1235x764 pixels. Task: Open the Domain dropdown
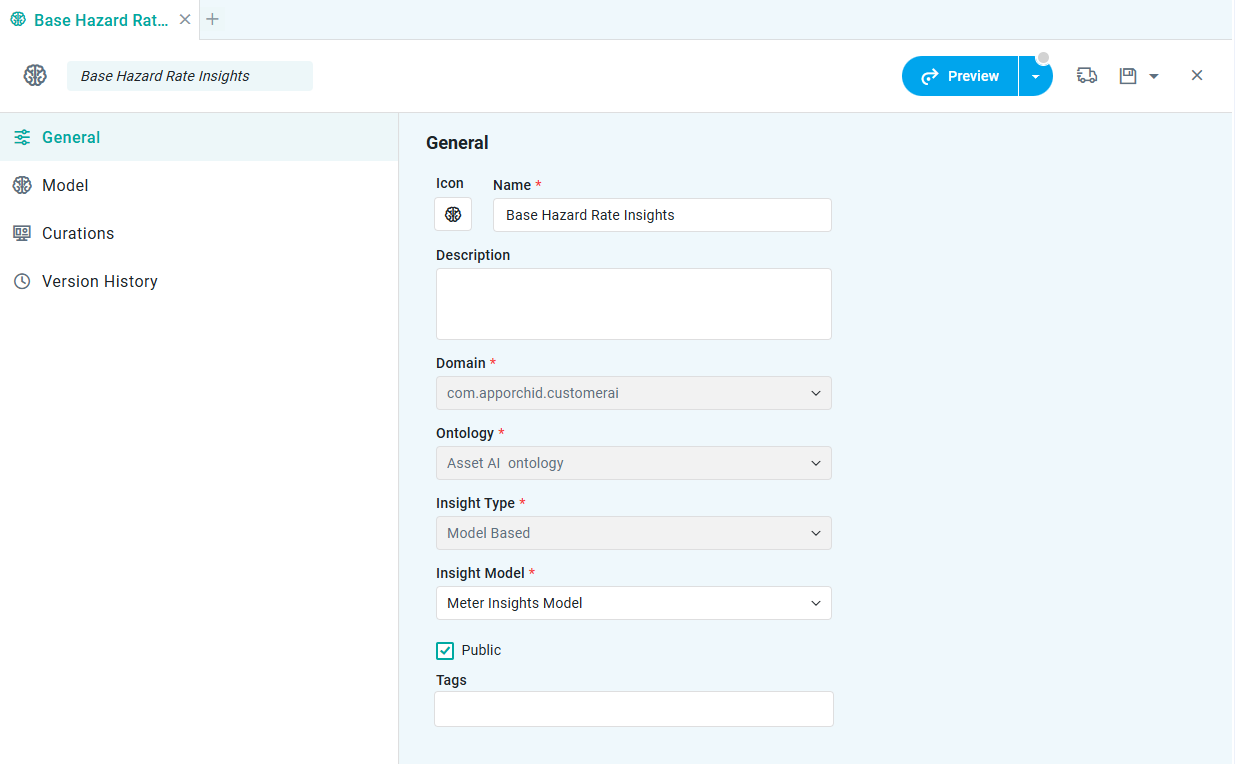click(633, 393)
